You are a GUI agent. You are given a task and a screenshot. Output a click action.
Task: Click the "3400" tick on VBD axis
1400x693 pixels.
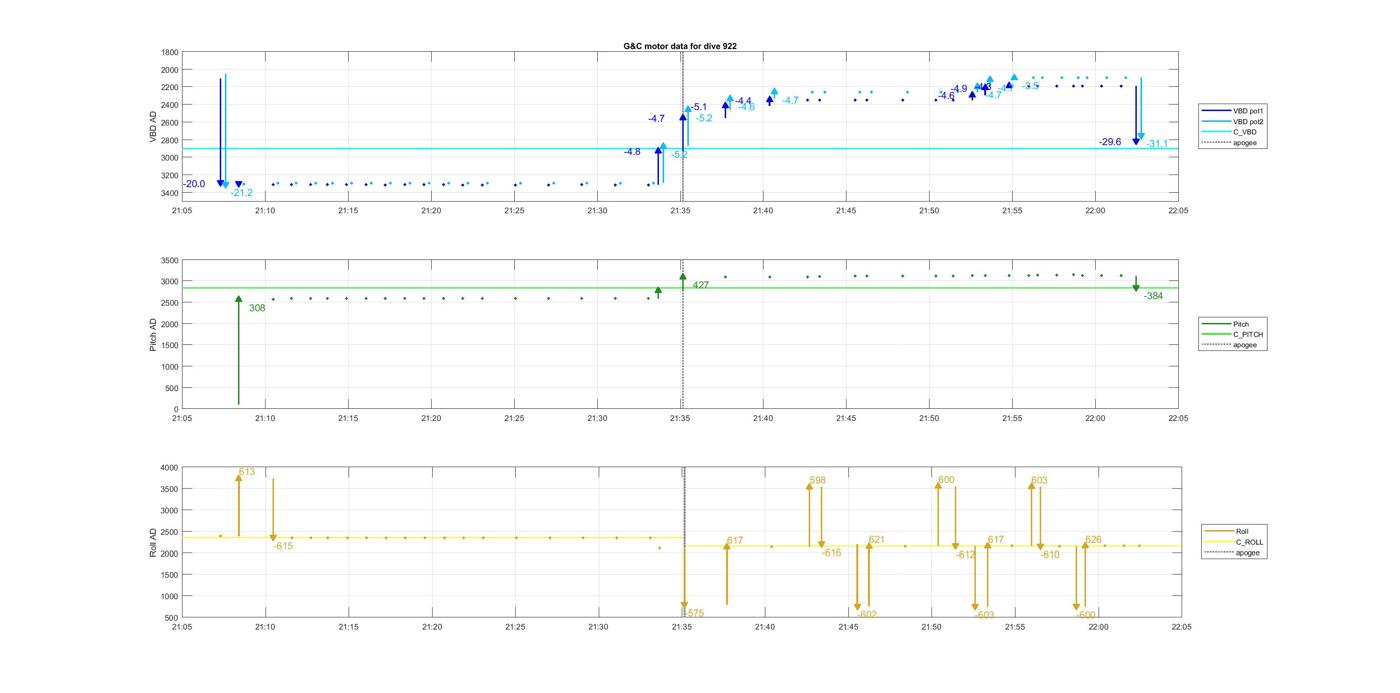tap(170, 193)
